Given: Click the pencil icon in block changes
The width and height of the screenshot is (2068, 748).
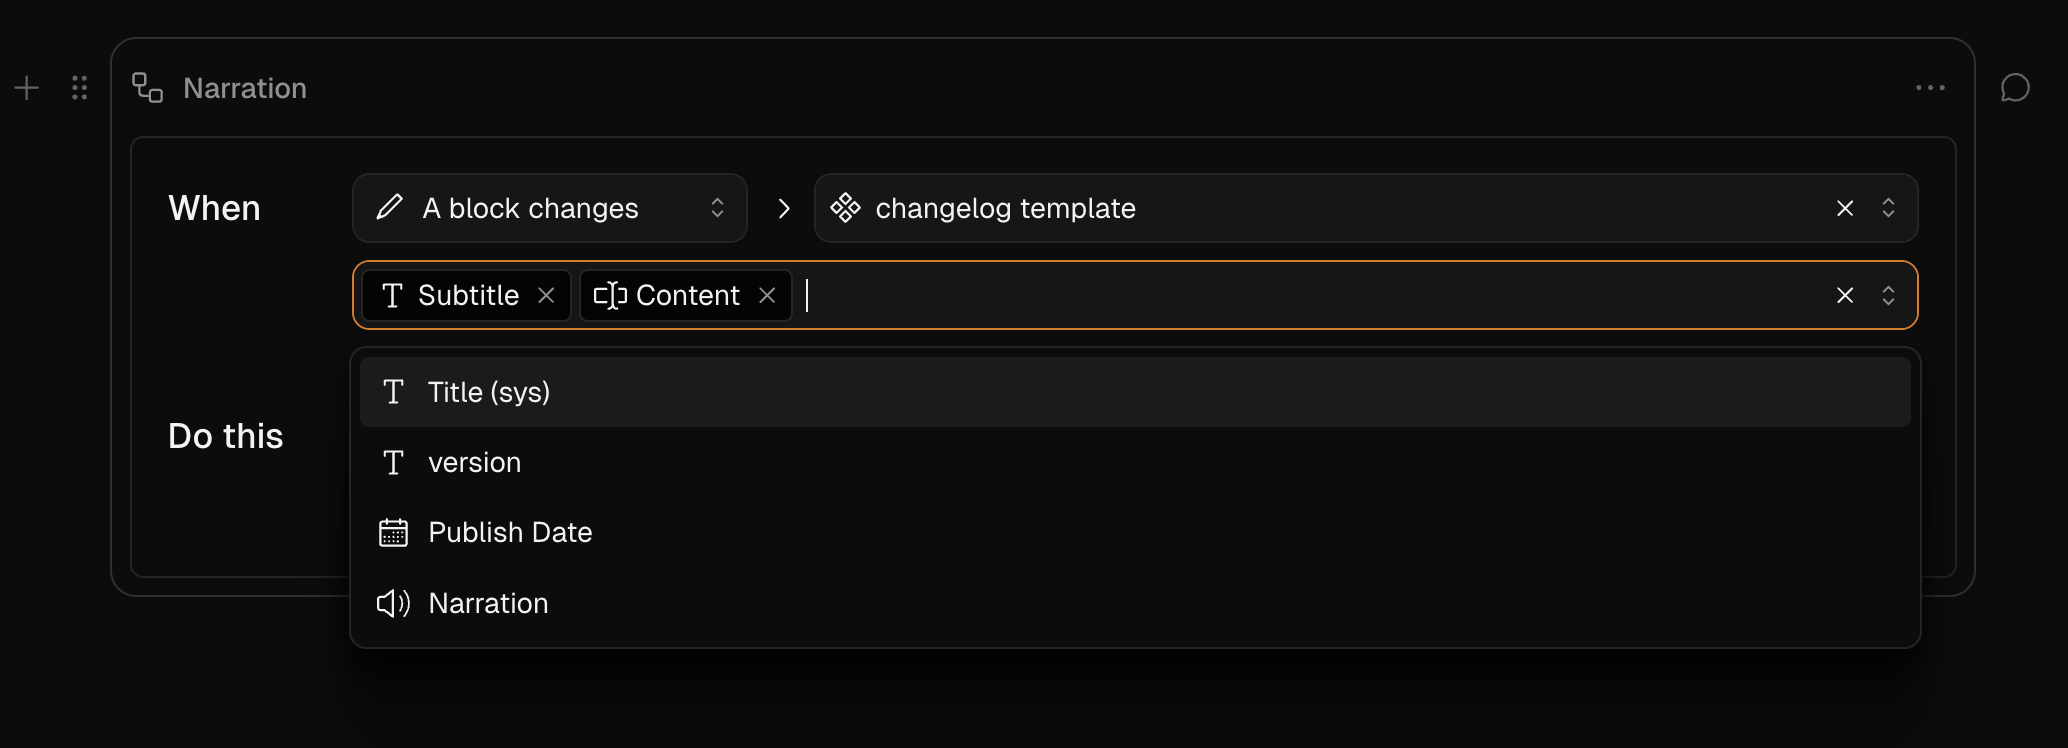Looking at the screenshot, I should point(389,207).
